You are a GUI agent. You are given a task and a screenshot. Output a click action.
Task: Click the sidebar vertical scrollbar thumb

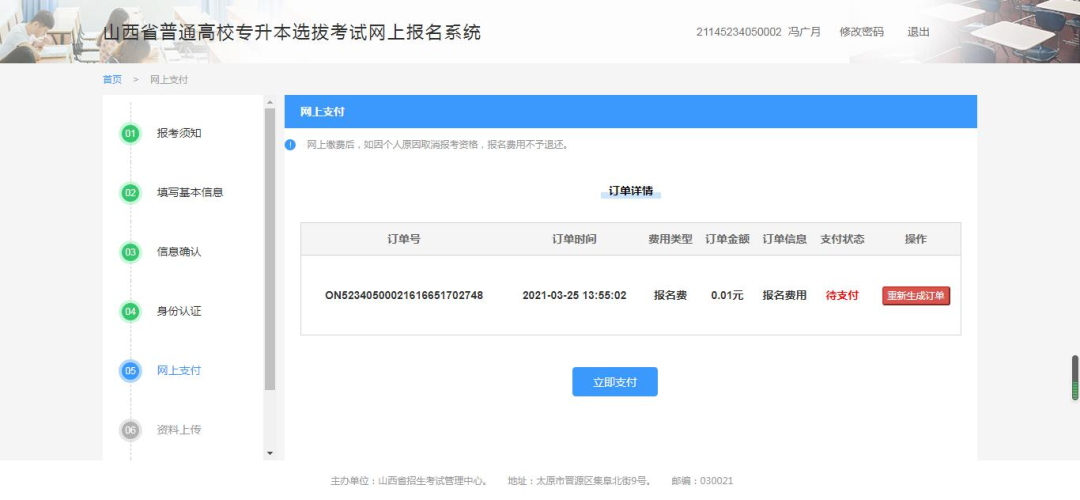point(269,249)
